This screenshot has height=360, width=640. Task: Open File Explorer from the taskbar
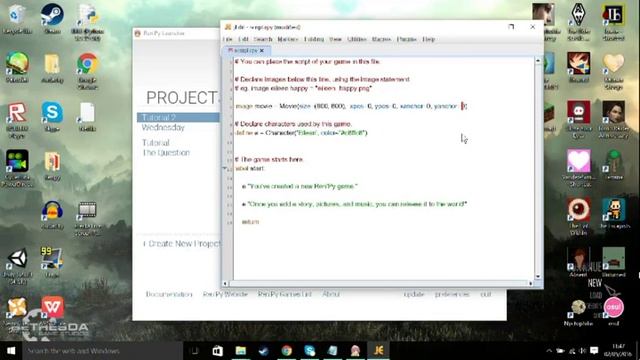coord(240,351)
